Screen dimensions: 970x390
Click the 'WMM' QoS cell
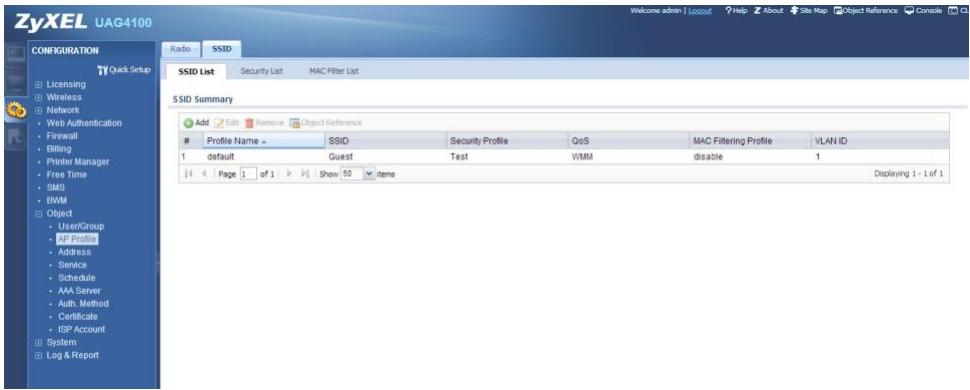point(629,157)
